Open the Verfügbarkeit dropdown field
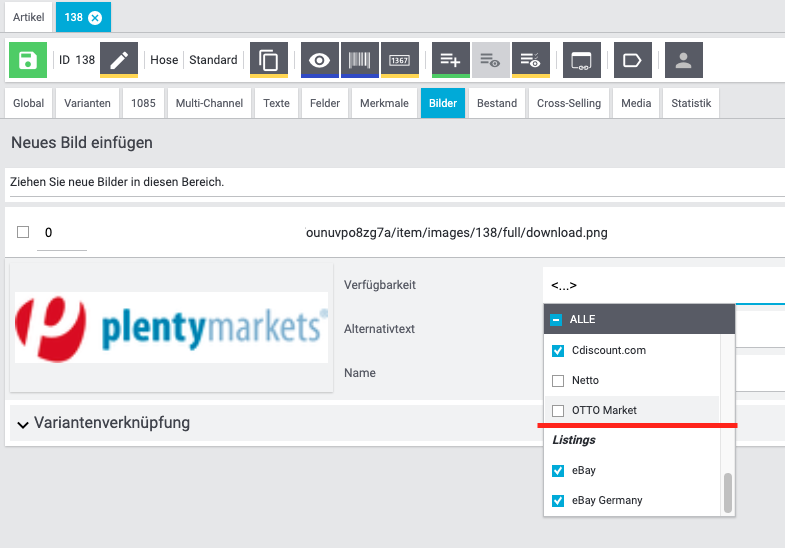Image resolution: width=785 pixels, height=548 pixels. click(x=660, y=286)
